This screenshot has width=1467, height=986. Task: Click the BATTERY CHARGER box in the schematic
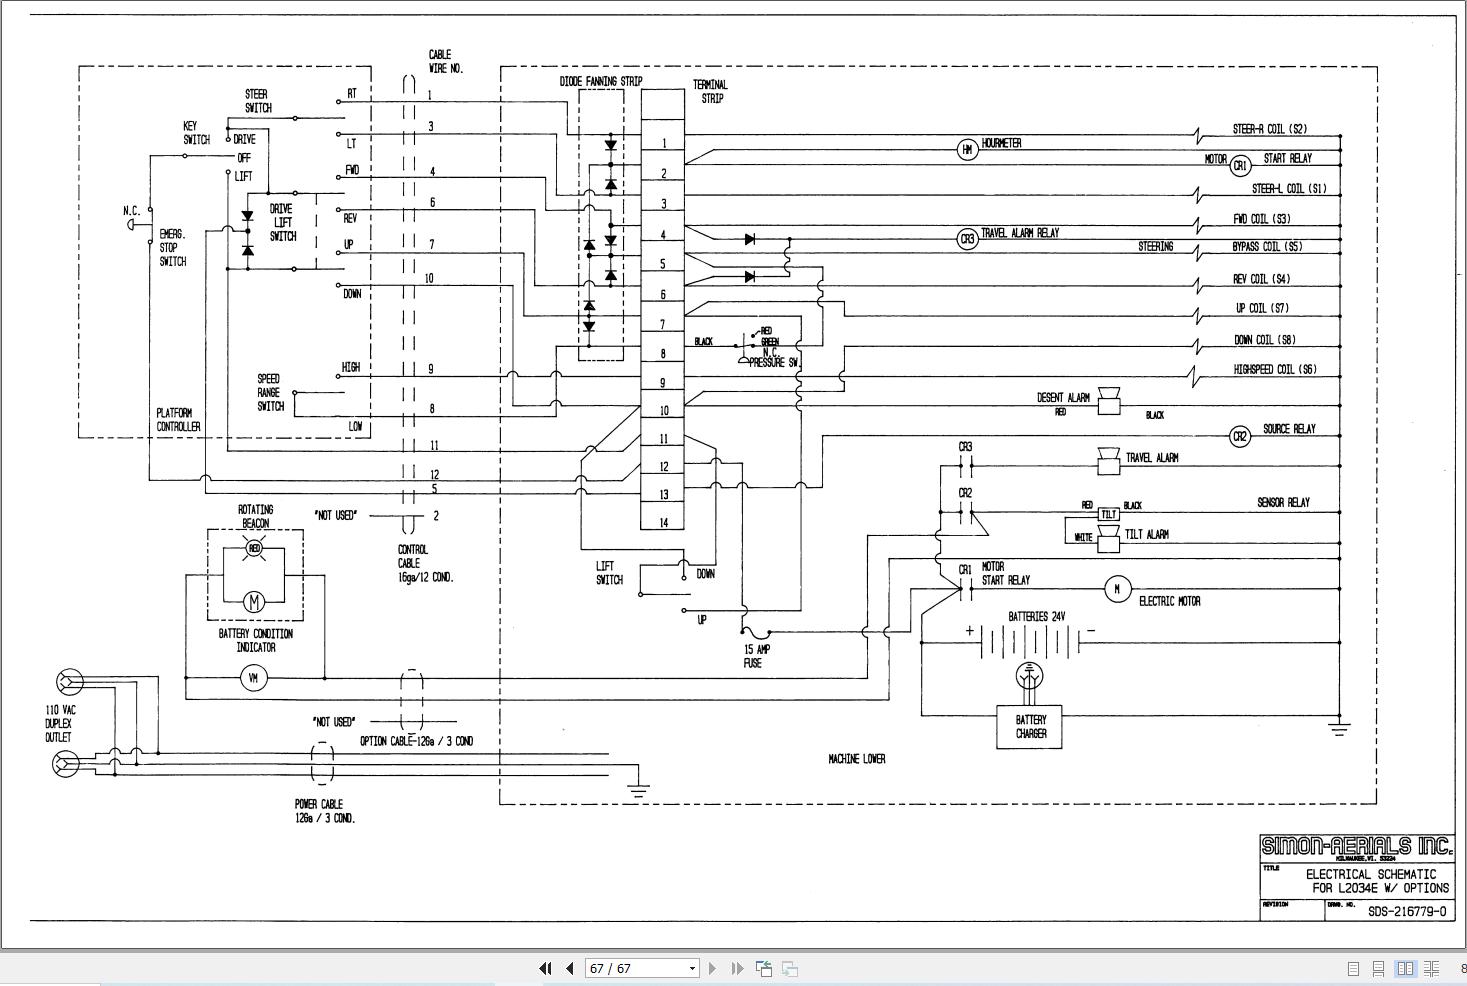pyautogui.click(x=1030, y=727)
